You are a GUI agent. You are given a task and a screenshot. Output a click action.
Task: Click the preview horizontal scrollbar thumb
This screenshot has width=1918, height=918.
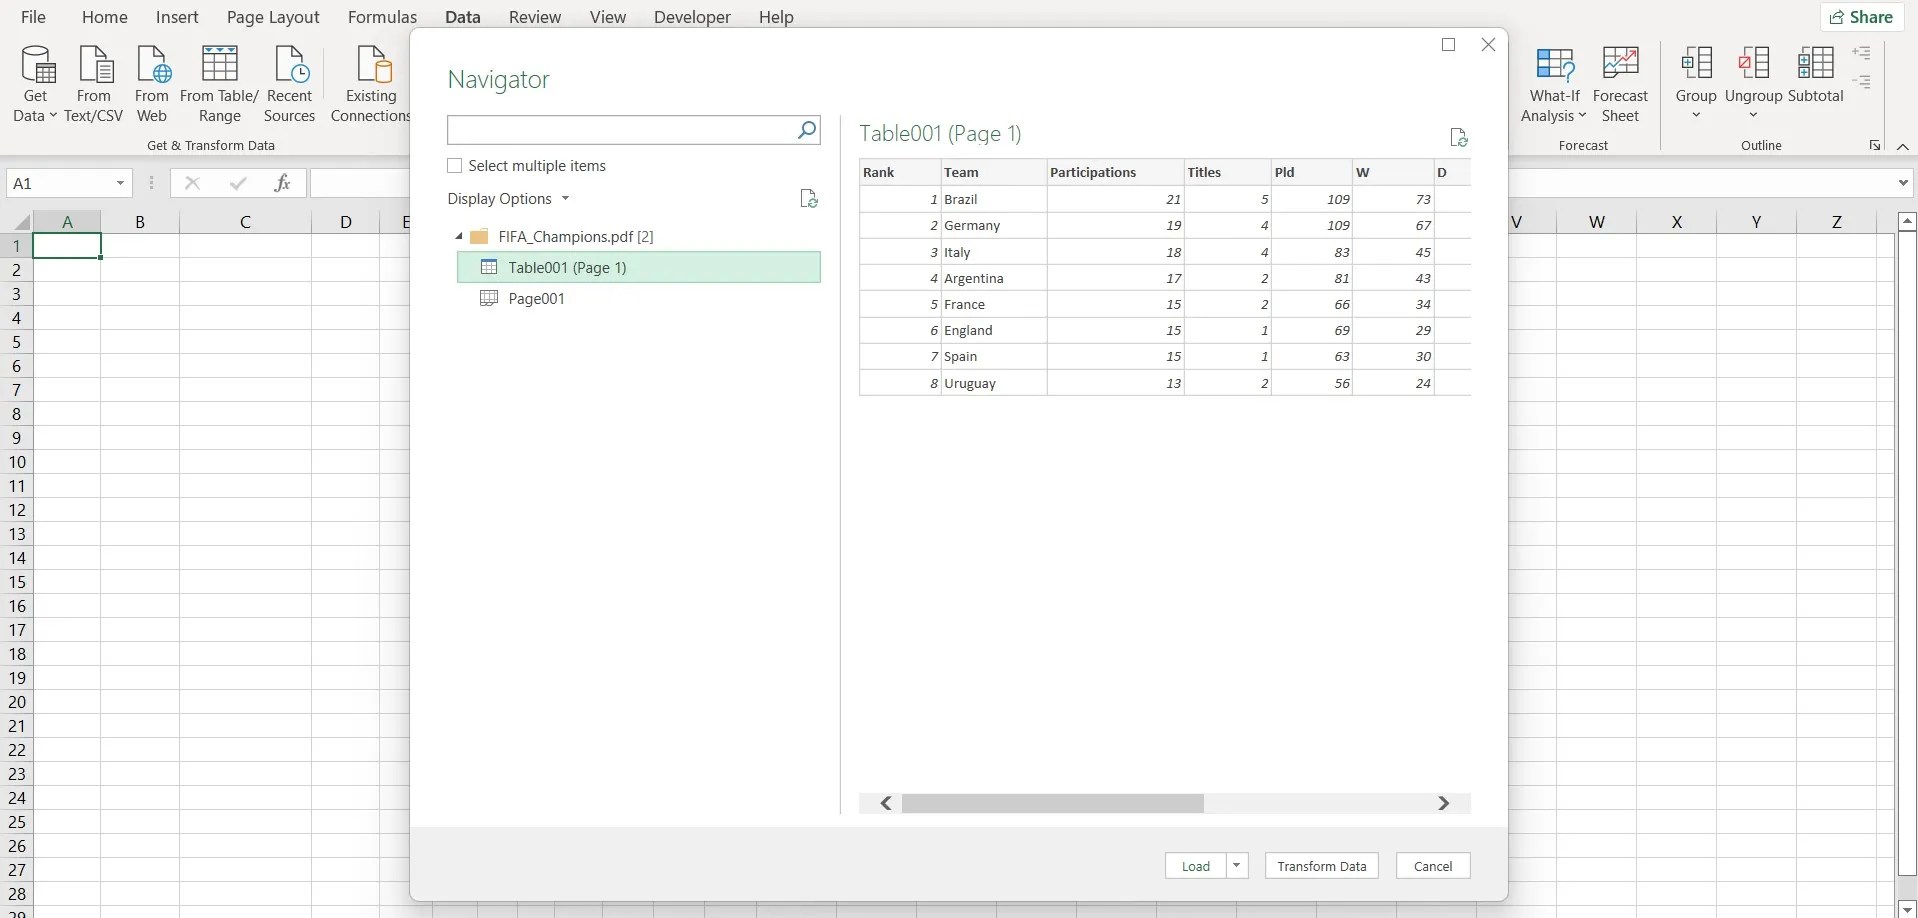point(1053,803)
